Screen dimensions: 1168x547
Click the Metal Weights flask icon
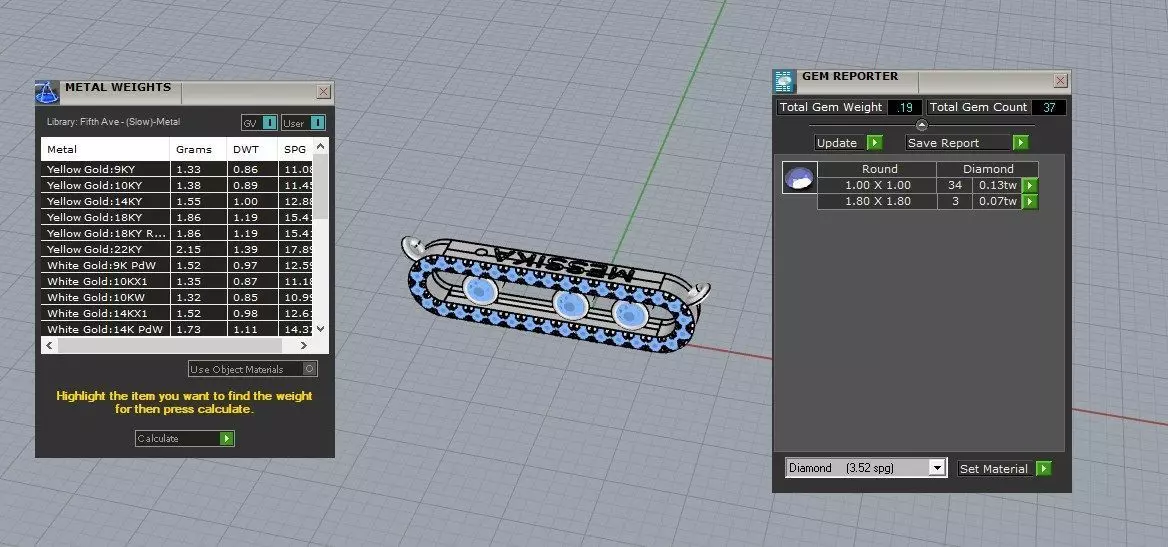47,92
